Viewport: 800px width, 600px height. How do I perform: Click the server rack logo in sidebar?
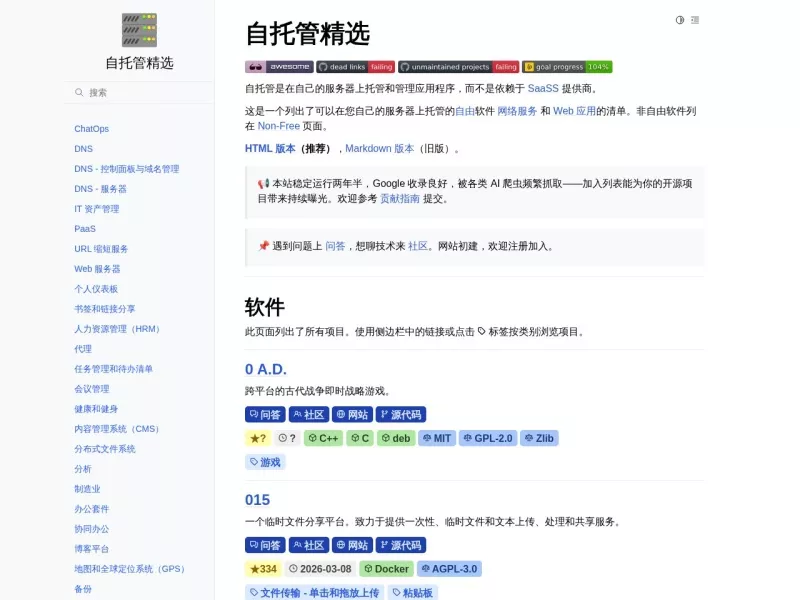(139, 30)
